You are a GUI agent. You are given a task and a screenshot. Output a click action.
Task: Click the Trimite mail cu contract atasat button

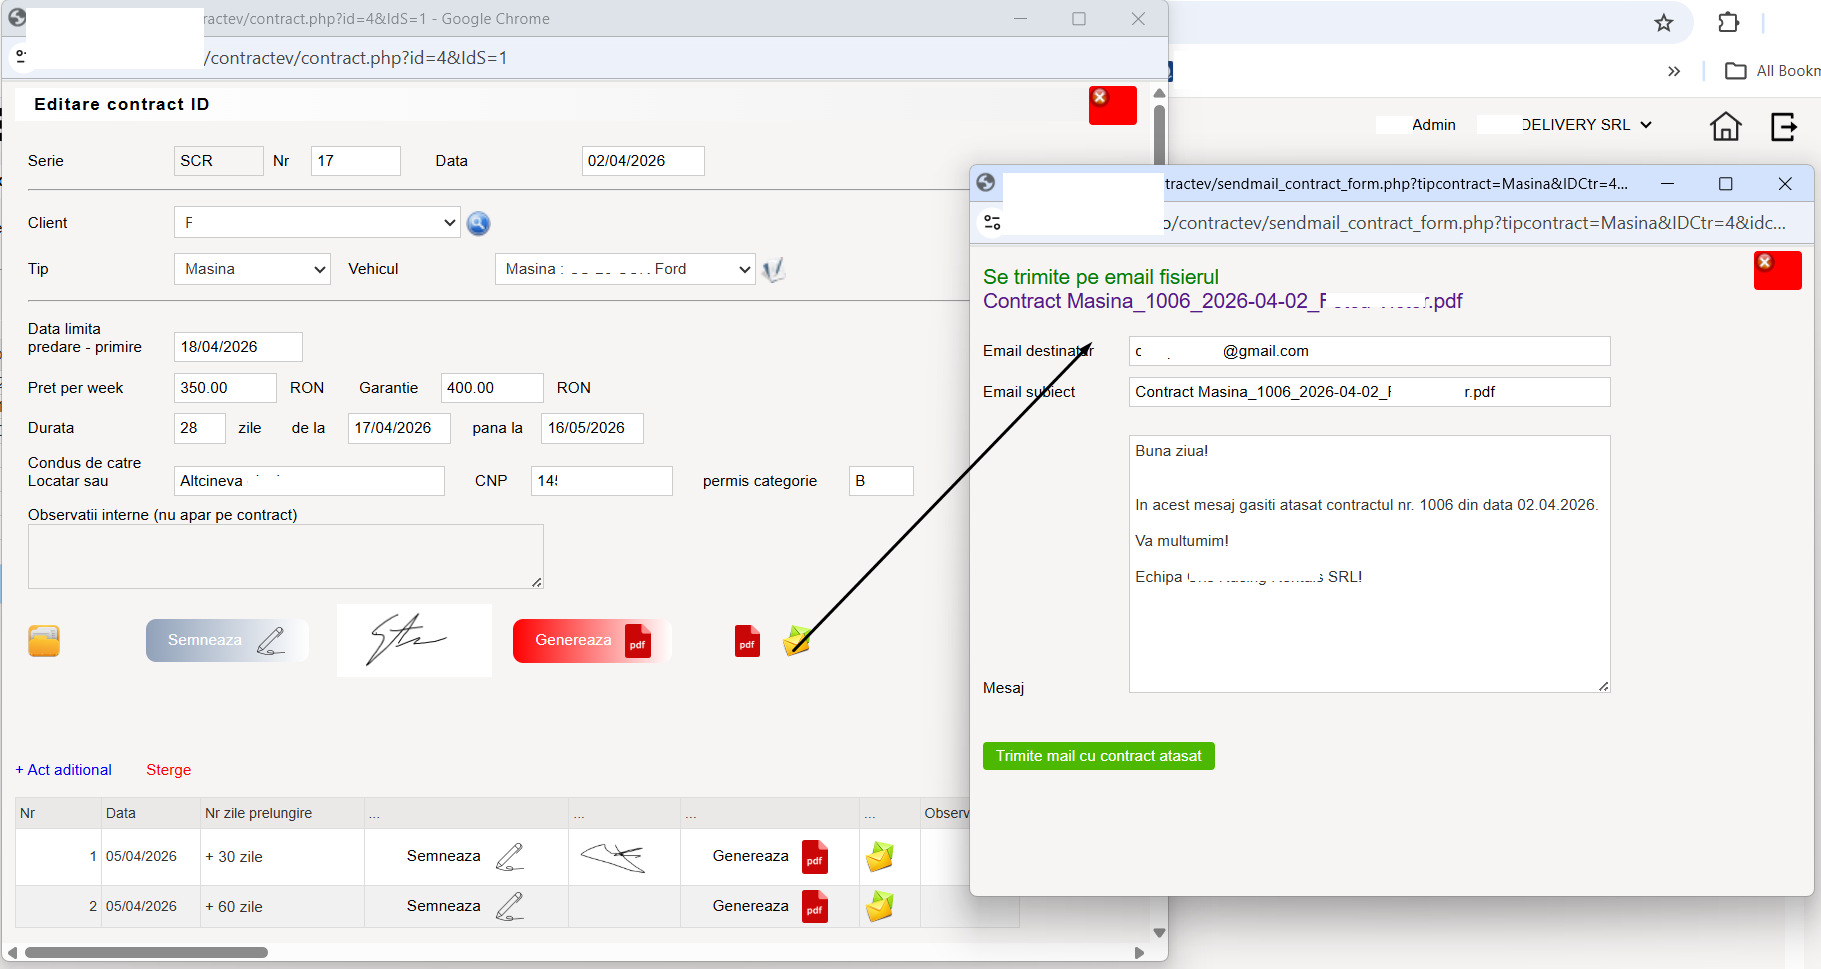click(1098, 756)
